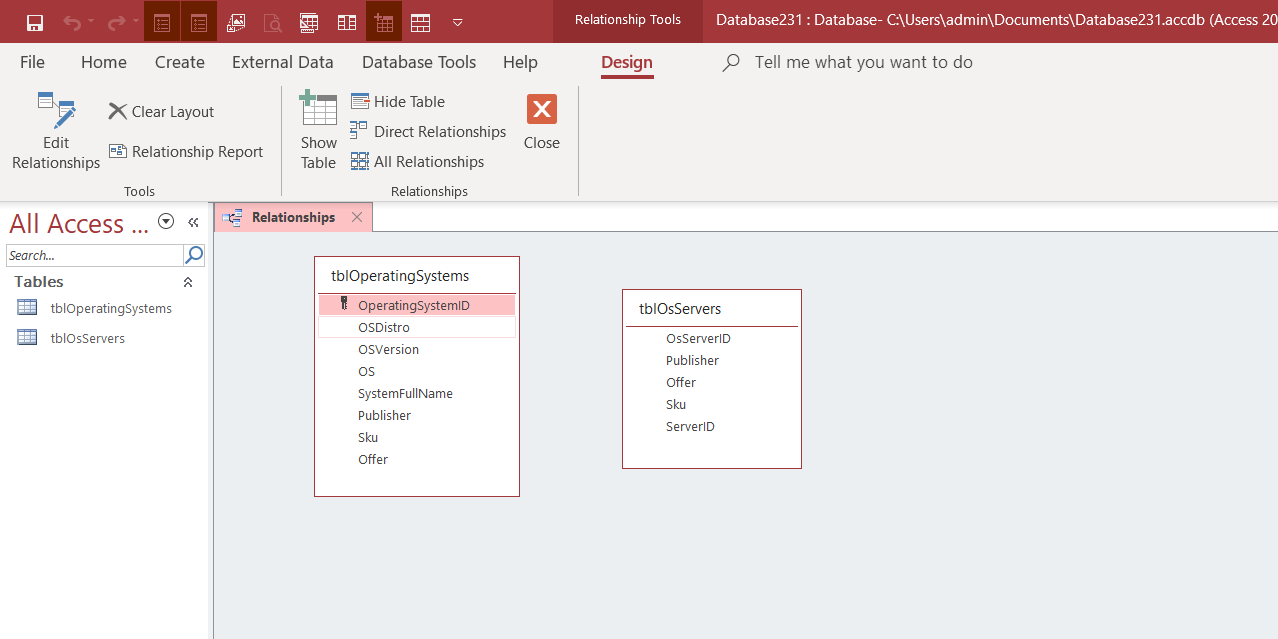Click the Undo arrow icon
Image resolution: width=1278 pixels, height=639 pixels.
pyautogui.click(x=72, y=22)
